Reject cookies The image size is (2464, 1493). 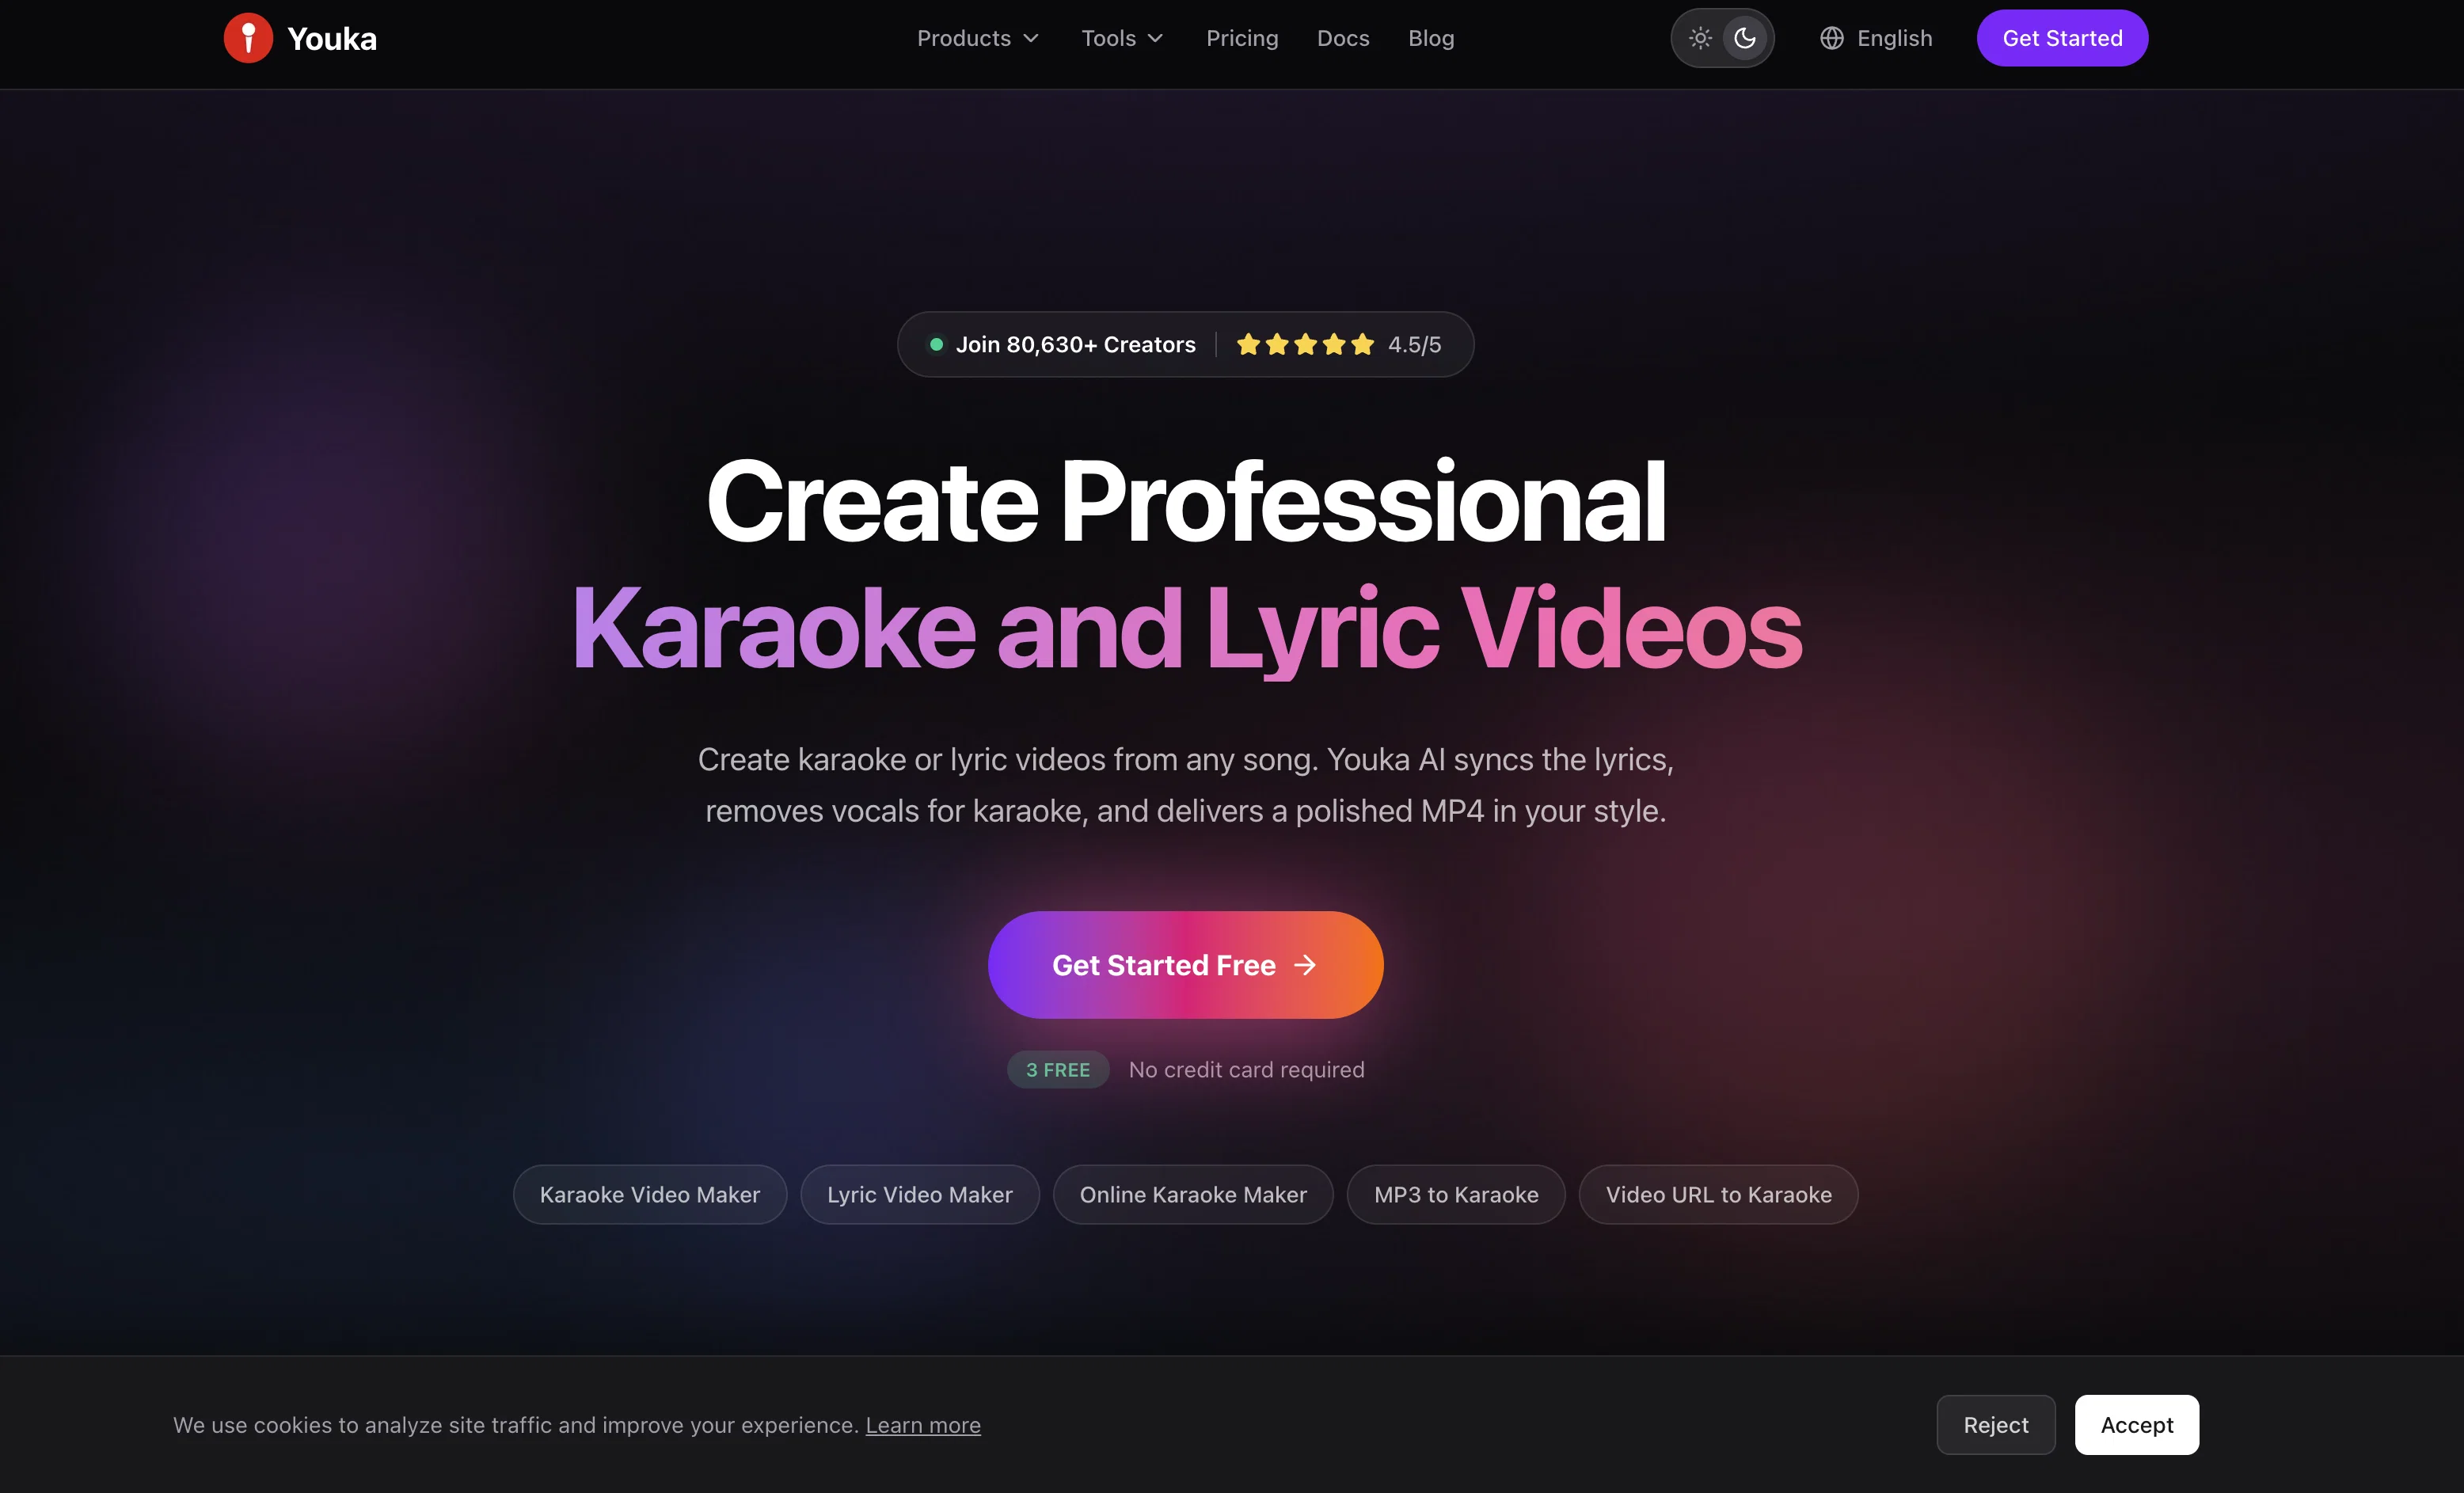(1996, 1425)
